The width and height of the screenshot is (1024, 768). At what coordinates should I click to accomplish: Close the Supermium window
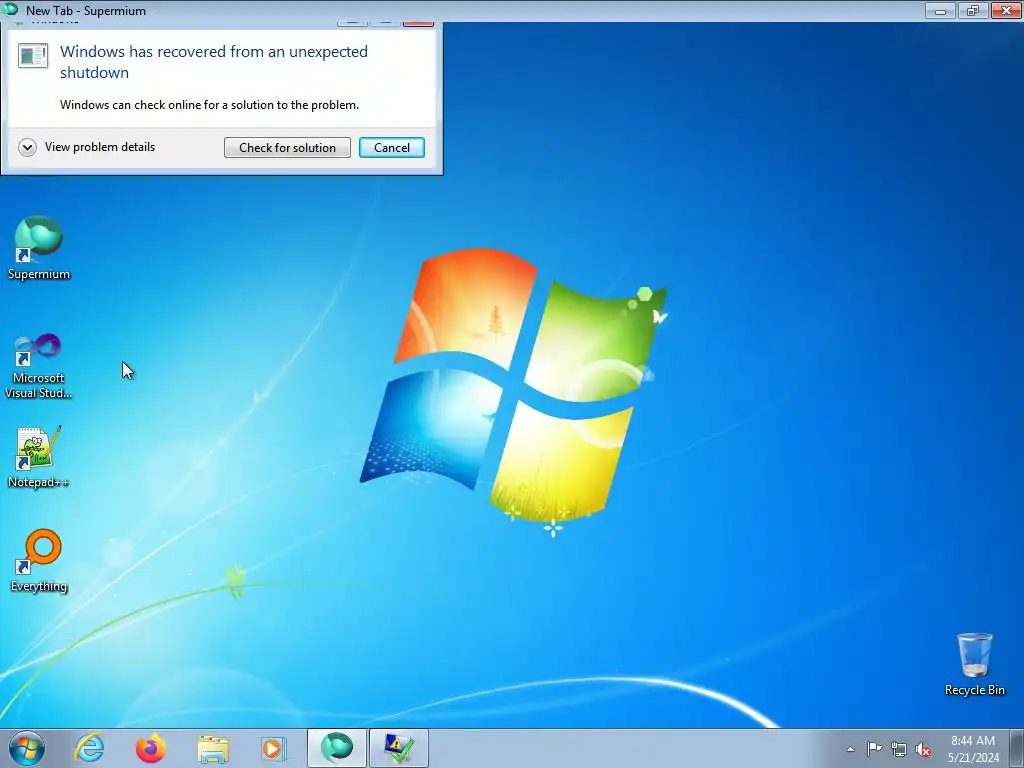coord(1006,10)
